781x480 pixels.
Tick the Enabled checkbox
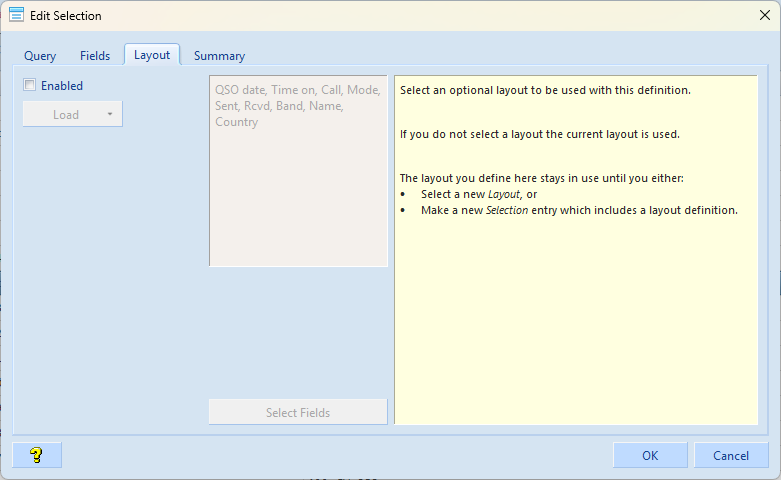30,86
